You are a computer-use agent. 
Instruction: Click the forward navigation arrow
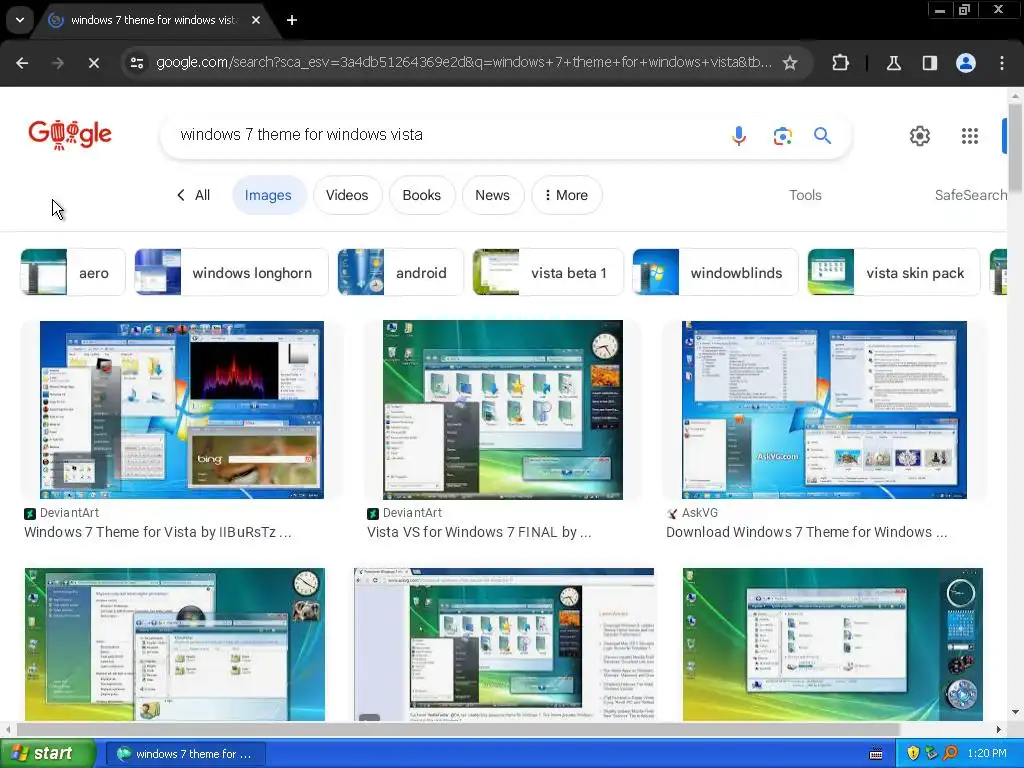click(57, 63)
